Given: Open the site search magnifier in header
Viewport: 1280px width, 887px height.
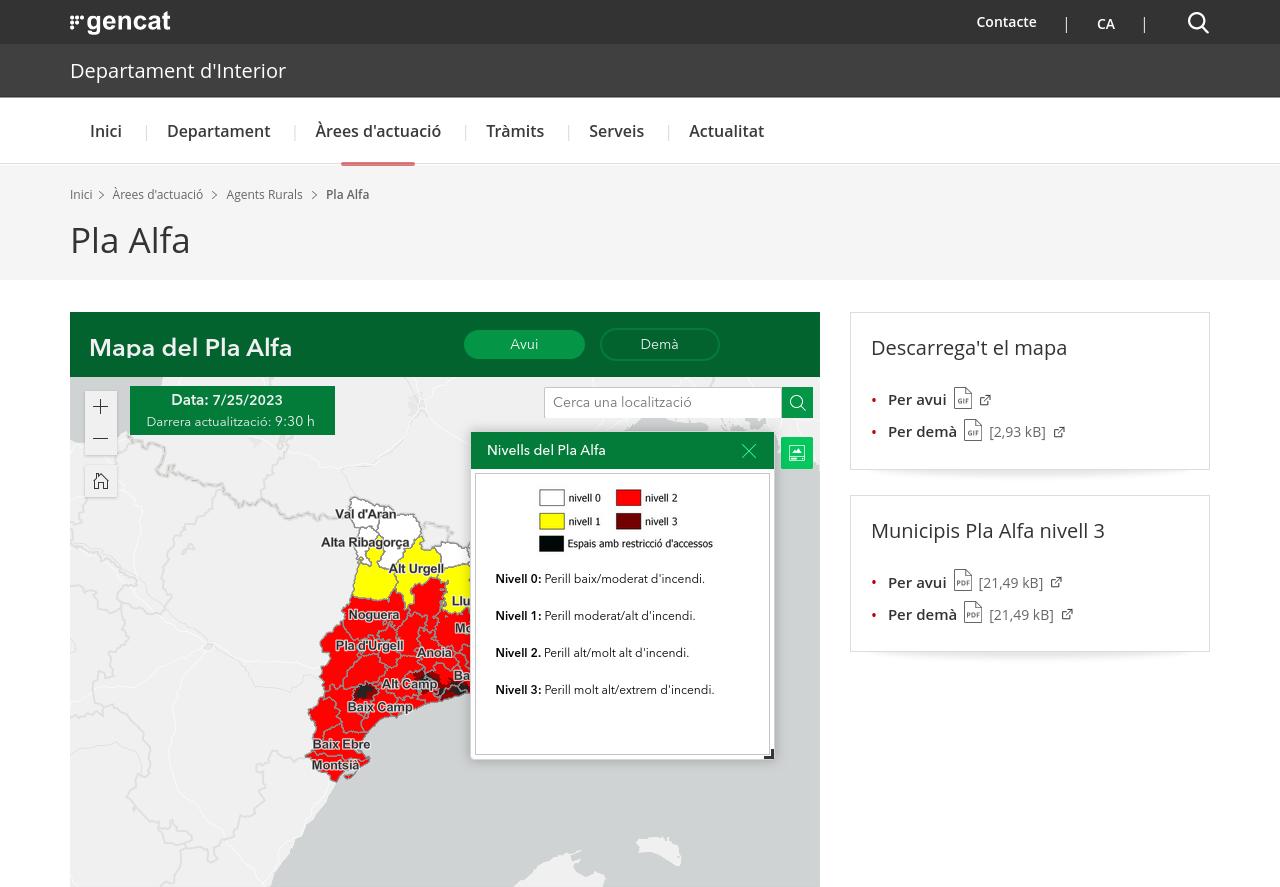Looking at the screenshot, I should [1198, 23].
